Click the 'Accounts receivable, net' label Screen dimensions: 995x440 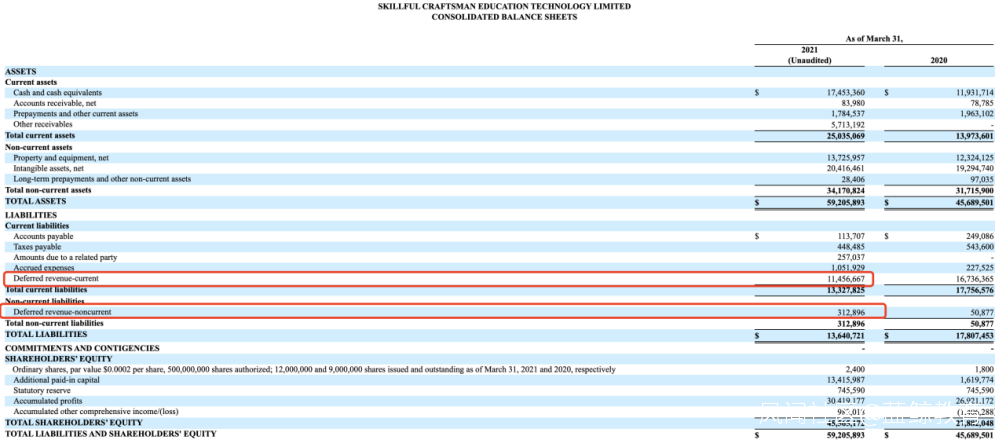tap(54, 103)
